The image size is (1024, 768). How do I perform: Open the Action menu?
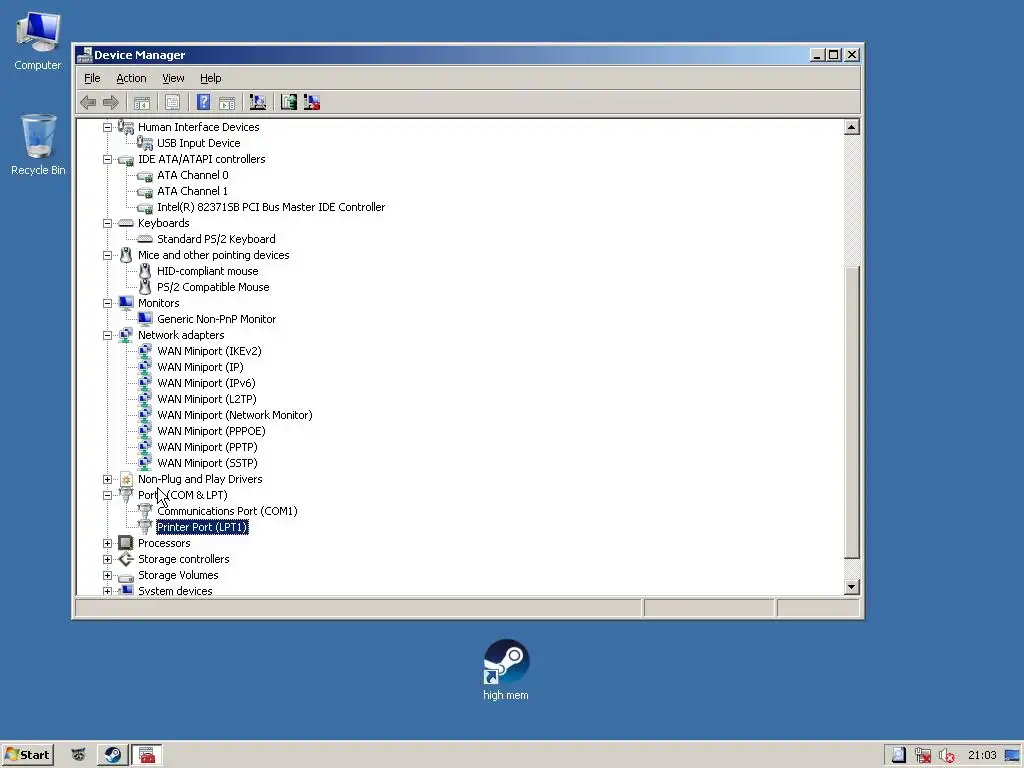pos(131,78)
